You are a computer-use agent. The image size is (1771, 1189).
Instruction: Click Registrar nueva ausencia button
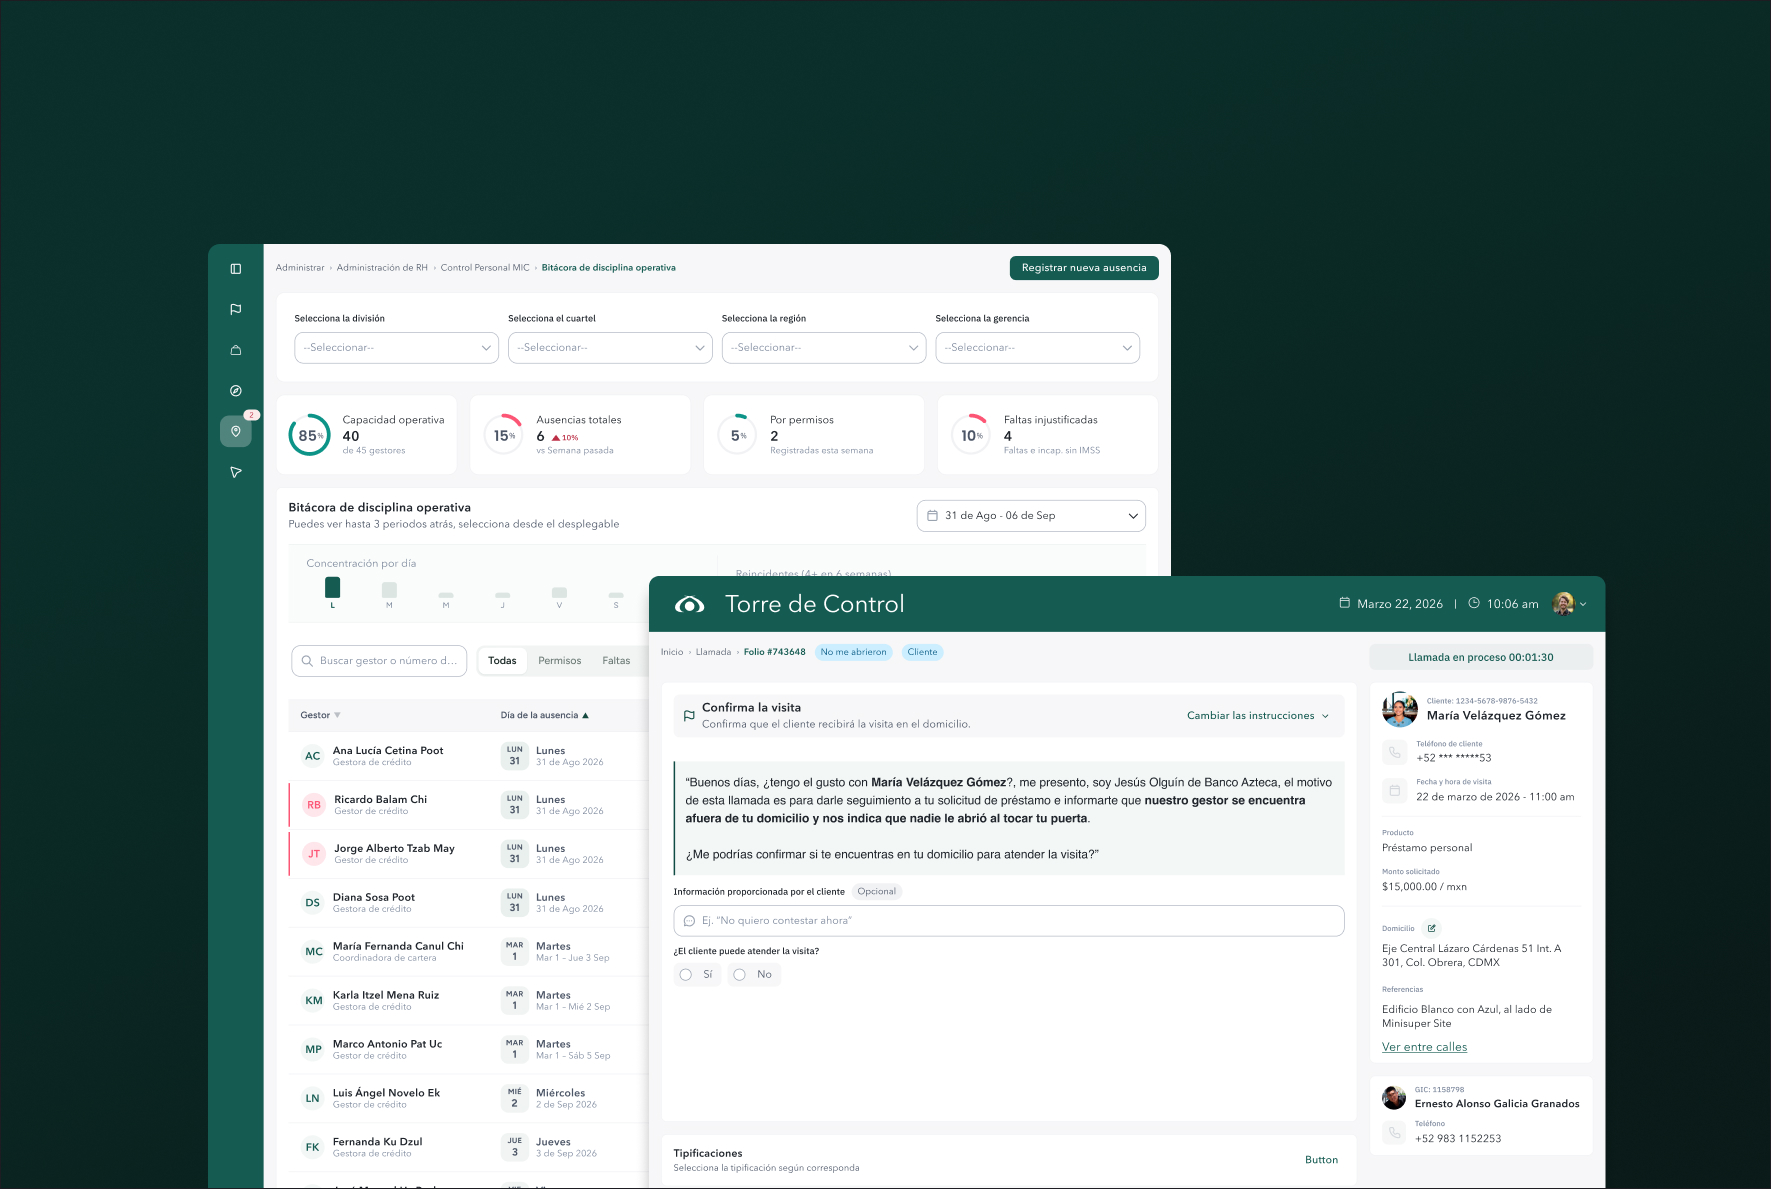click(x=1084, y=268)
